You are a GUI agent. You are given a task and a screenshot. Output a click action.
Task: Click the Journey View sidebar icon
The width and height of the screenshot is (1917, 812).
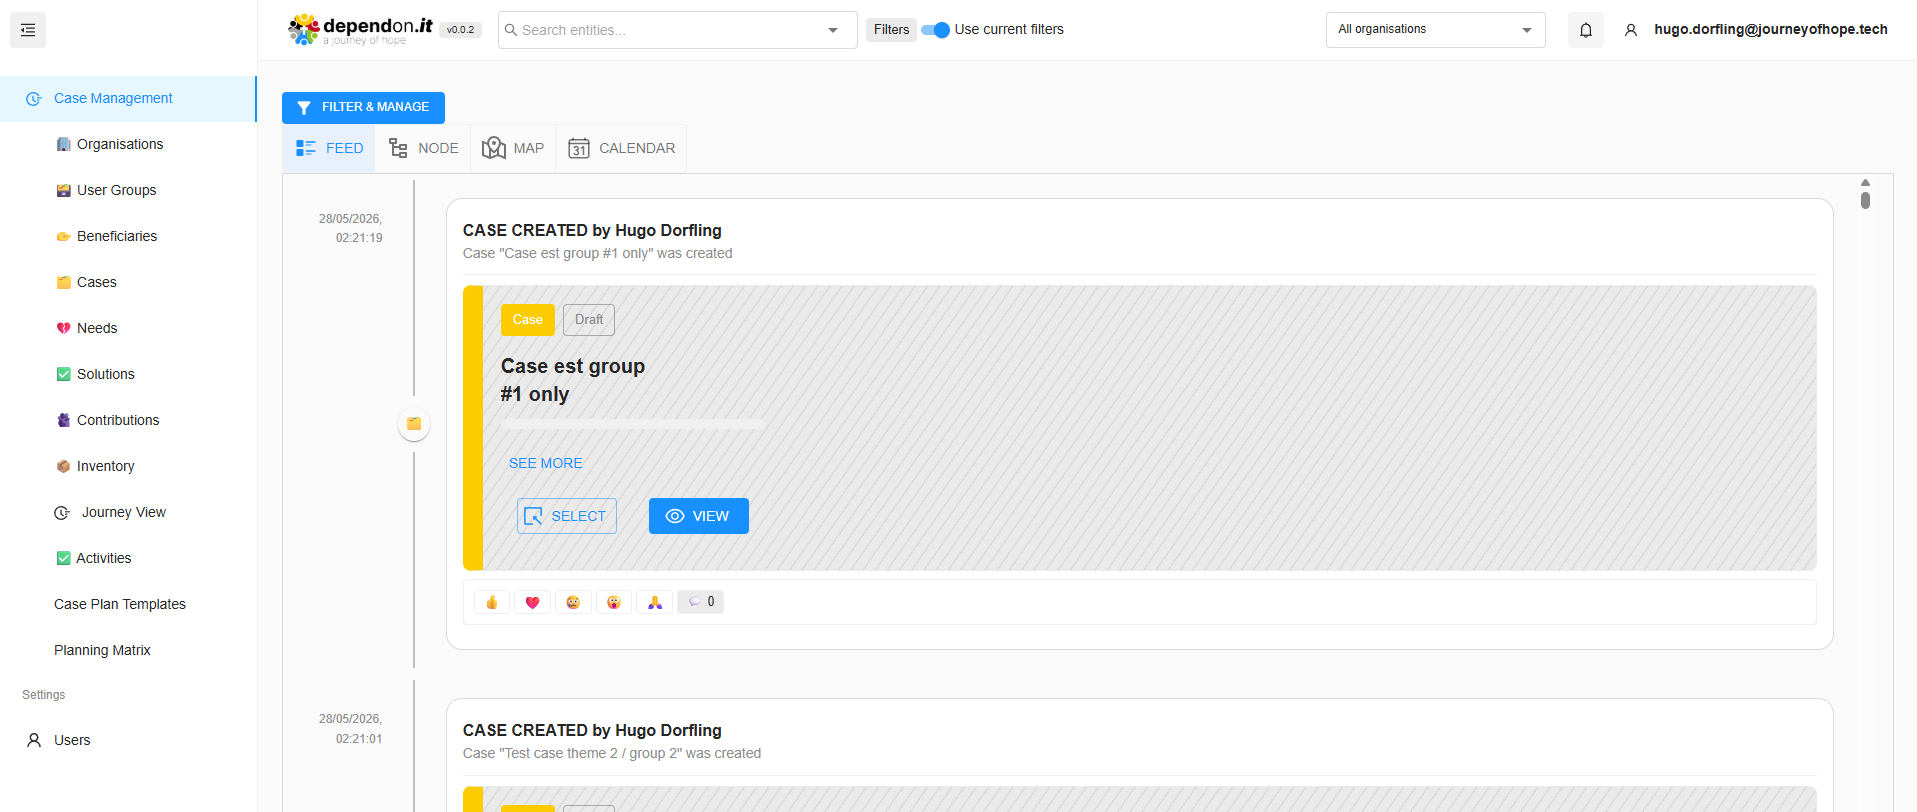[62, 512]
